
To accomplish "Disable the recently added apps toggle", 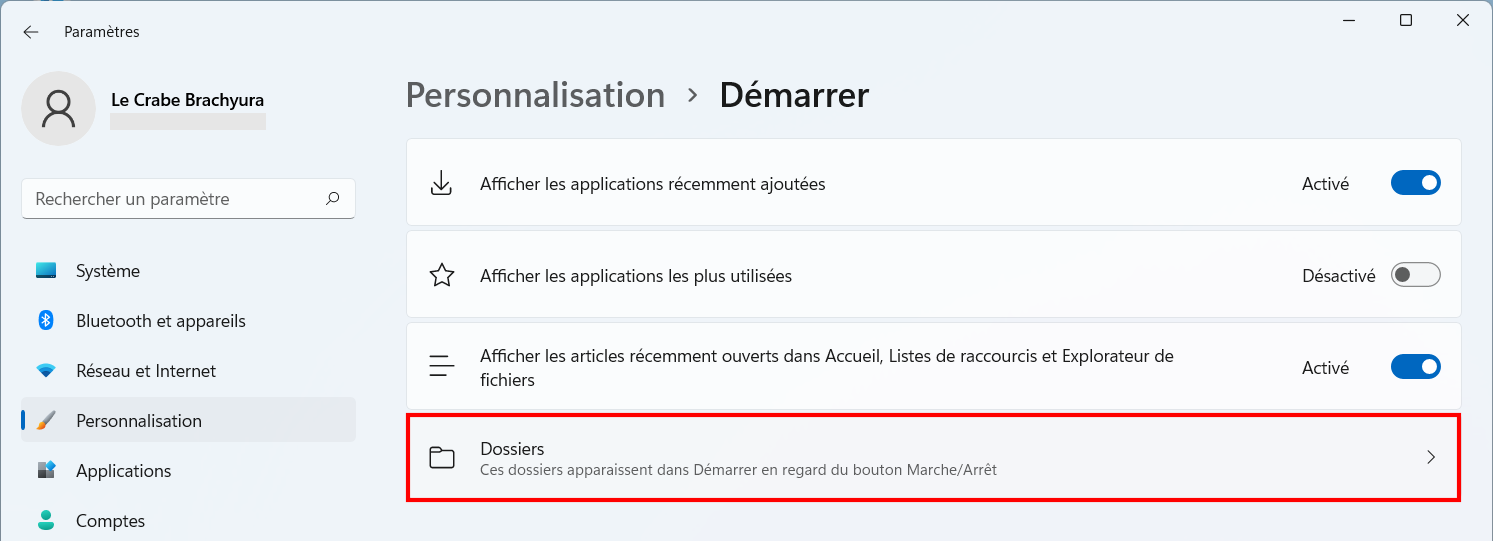I will [1416, 184].
